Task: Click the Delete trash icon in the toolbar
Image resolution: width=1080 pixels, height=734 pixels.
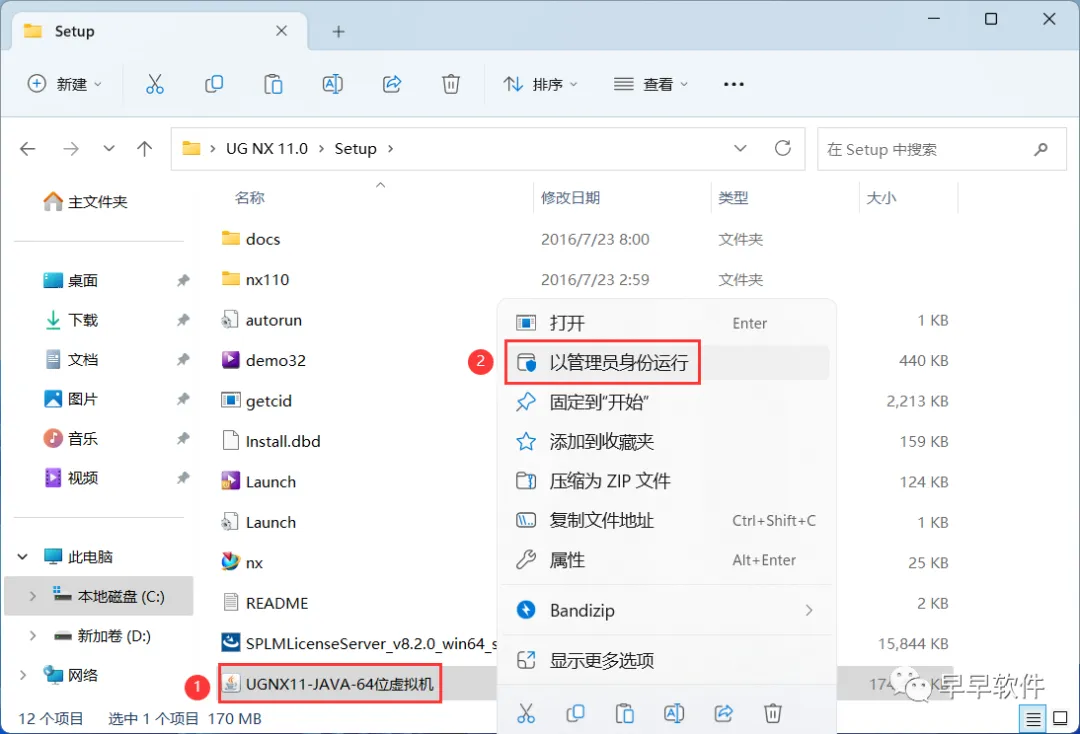Action: click(x=450, y=84)
